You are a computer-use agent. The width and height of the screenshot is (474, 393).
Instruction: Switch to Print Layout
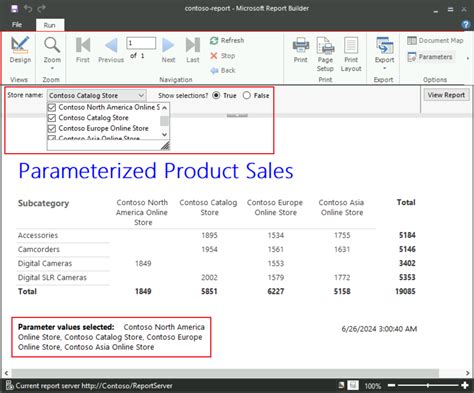(351, 54)
